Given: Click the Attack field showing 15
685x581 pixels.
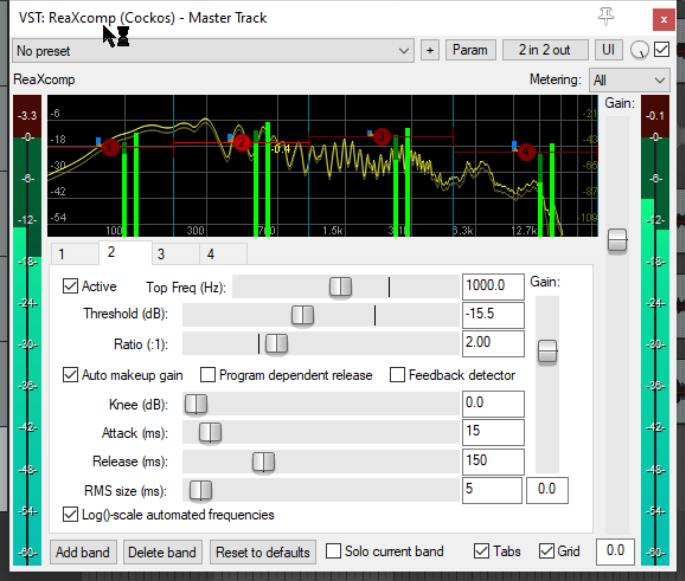Looking at the screenshot, I should pyautogui.click(x=493, y=433).
